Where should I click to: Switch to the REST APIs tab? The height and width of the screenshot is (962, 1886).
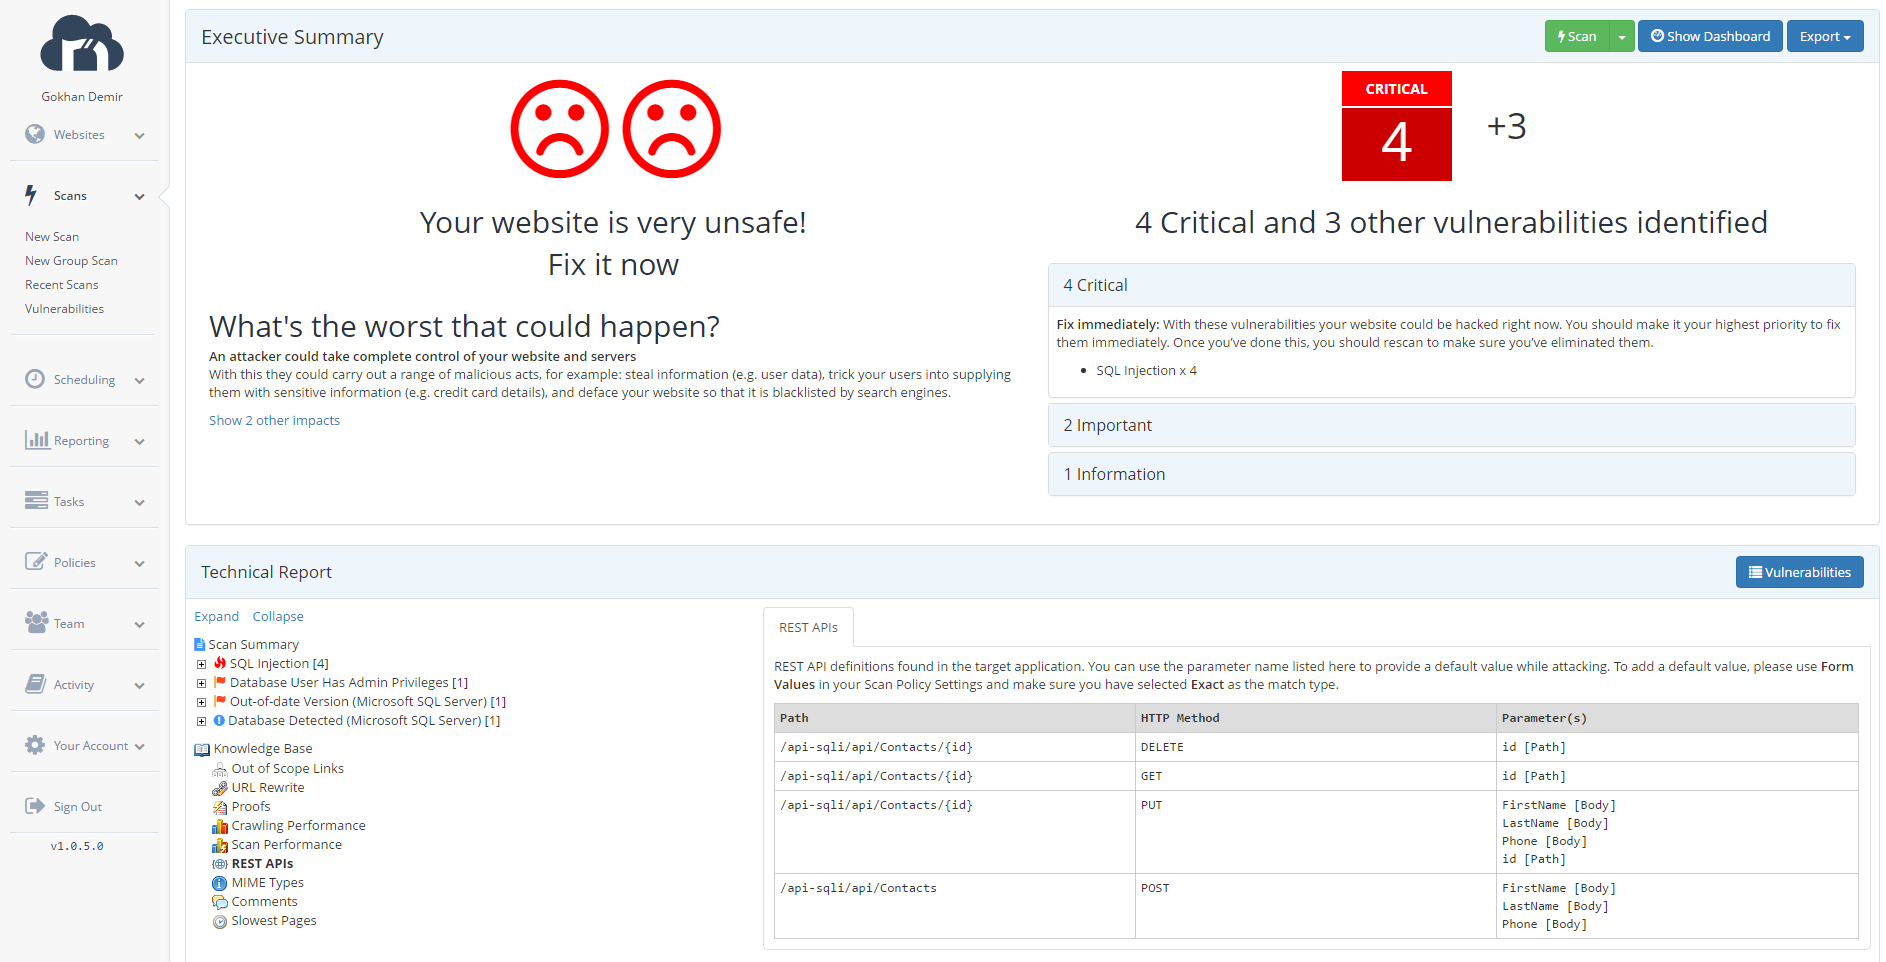click(808, 627)
